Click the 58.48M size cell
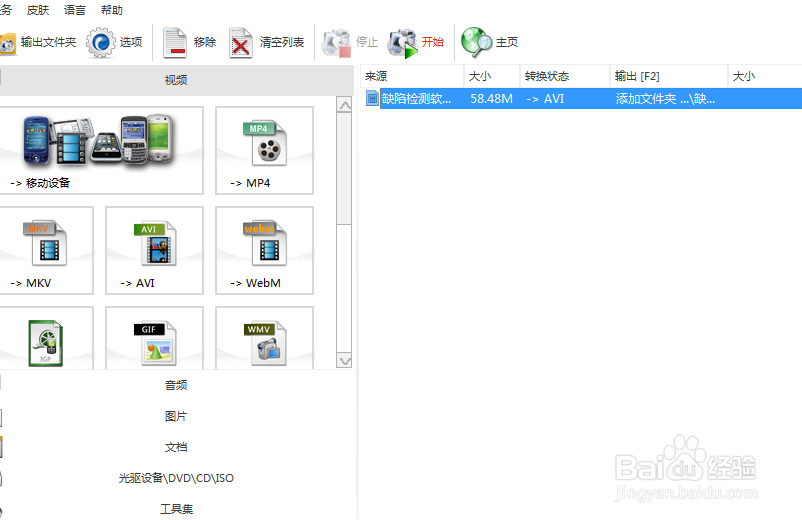 [x=491, y=98]
